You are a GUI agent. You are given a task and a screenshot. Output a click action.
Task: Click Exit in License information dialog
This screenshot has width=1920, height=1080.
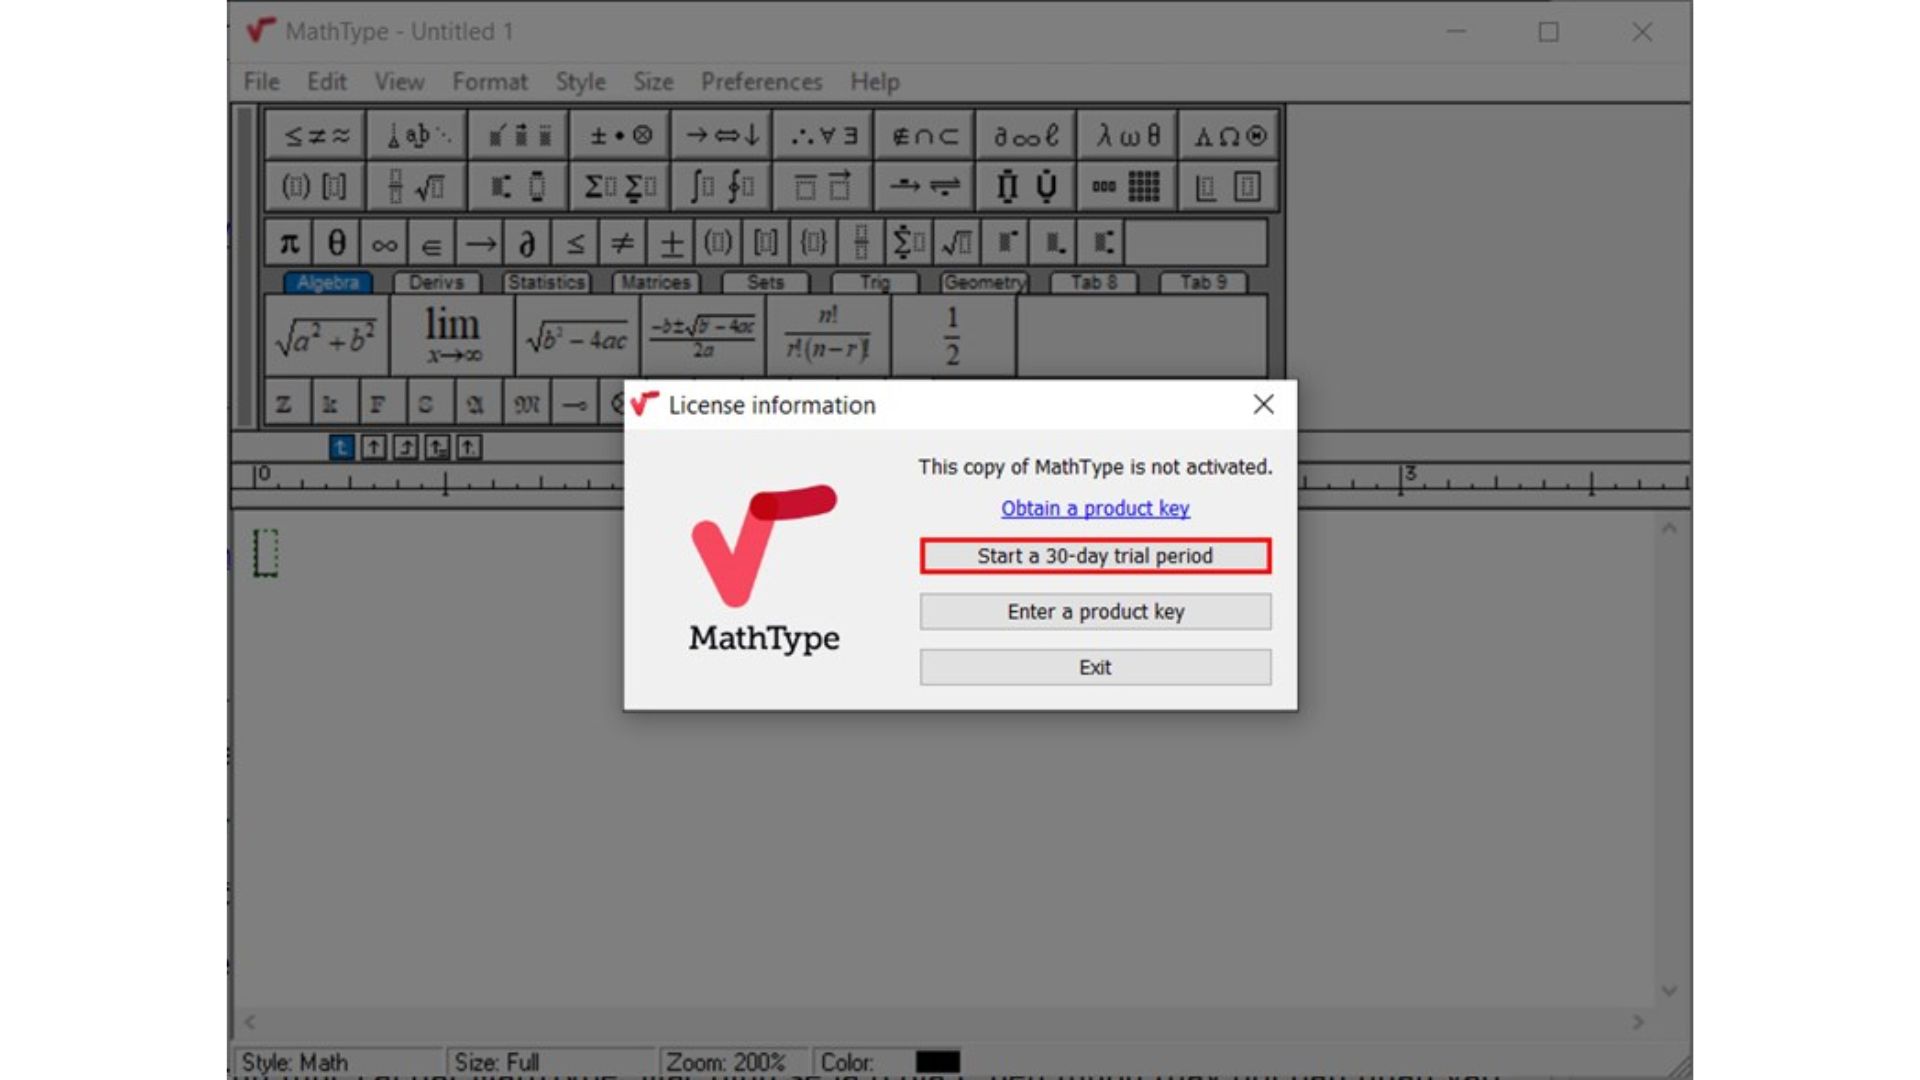[1095, 667]
